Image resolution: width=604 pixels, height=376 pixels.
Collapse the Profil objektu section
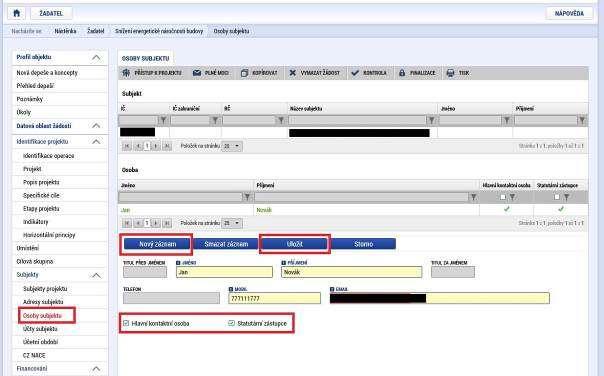[96, 57]
